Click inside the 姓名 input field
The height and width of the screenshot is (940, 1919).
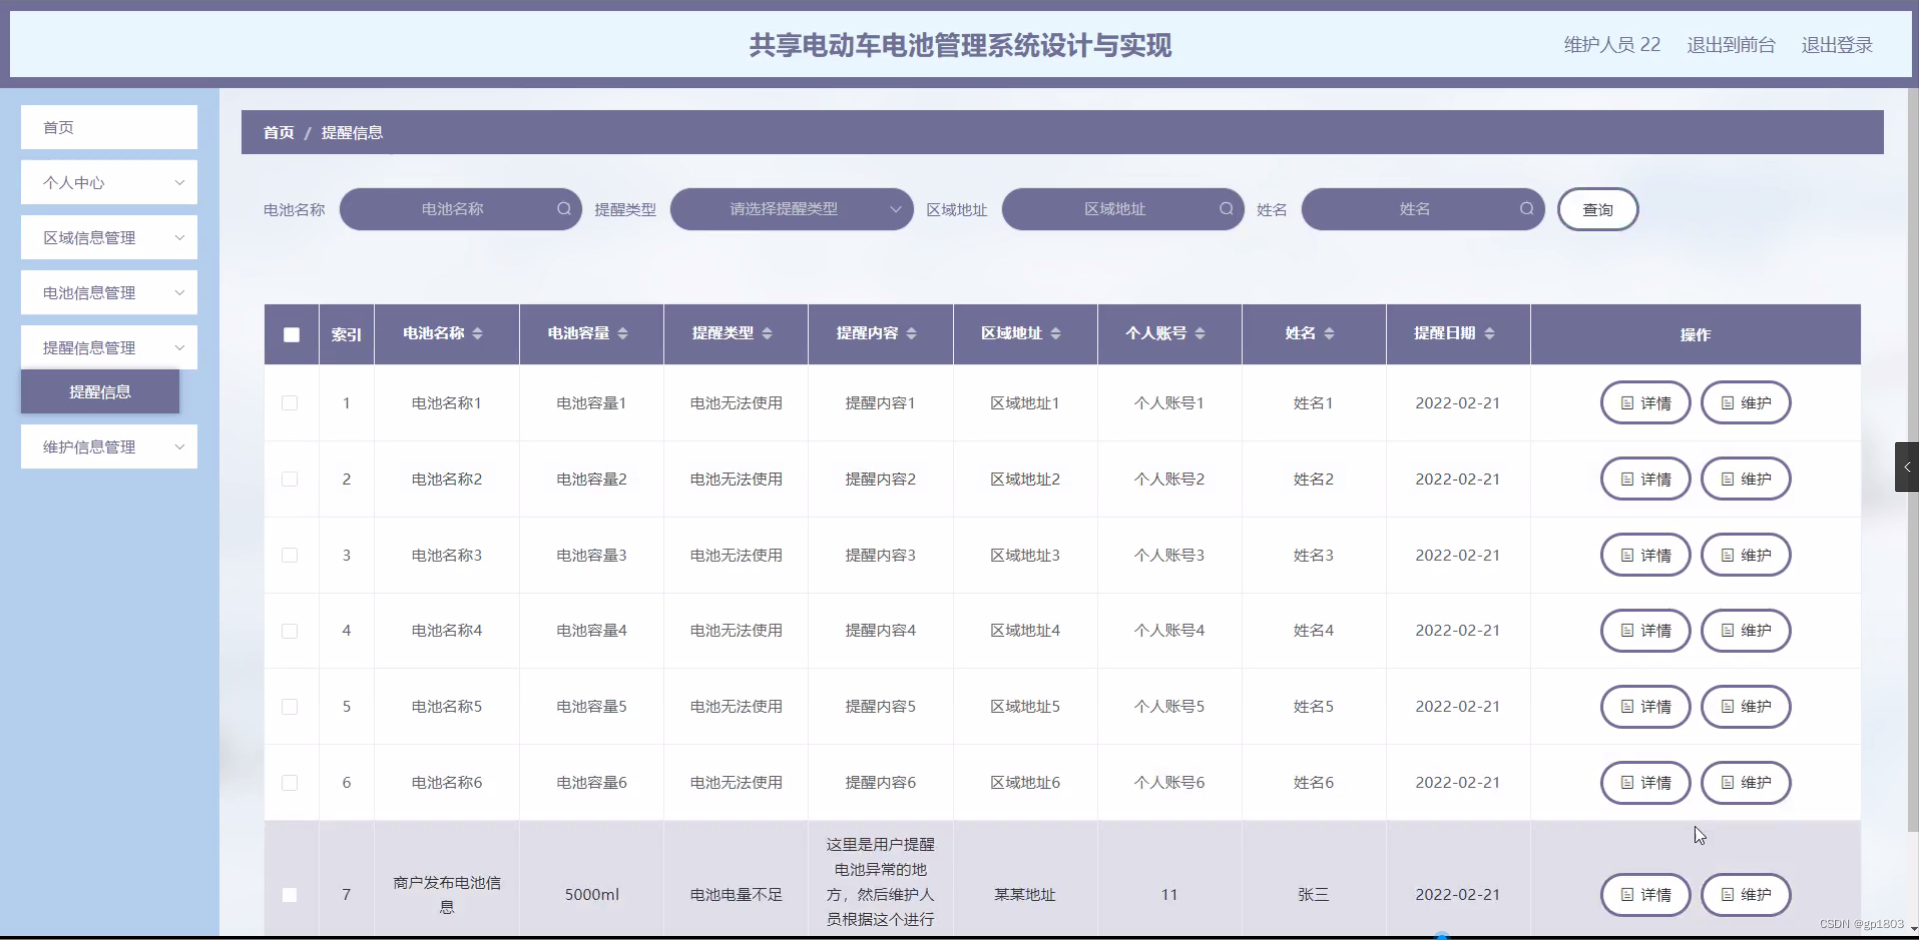click(x=1420, y=209)
